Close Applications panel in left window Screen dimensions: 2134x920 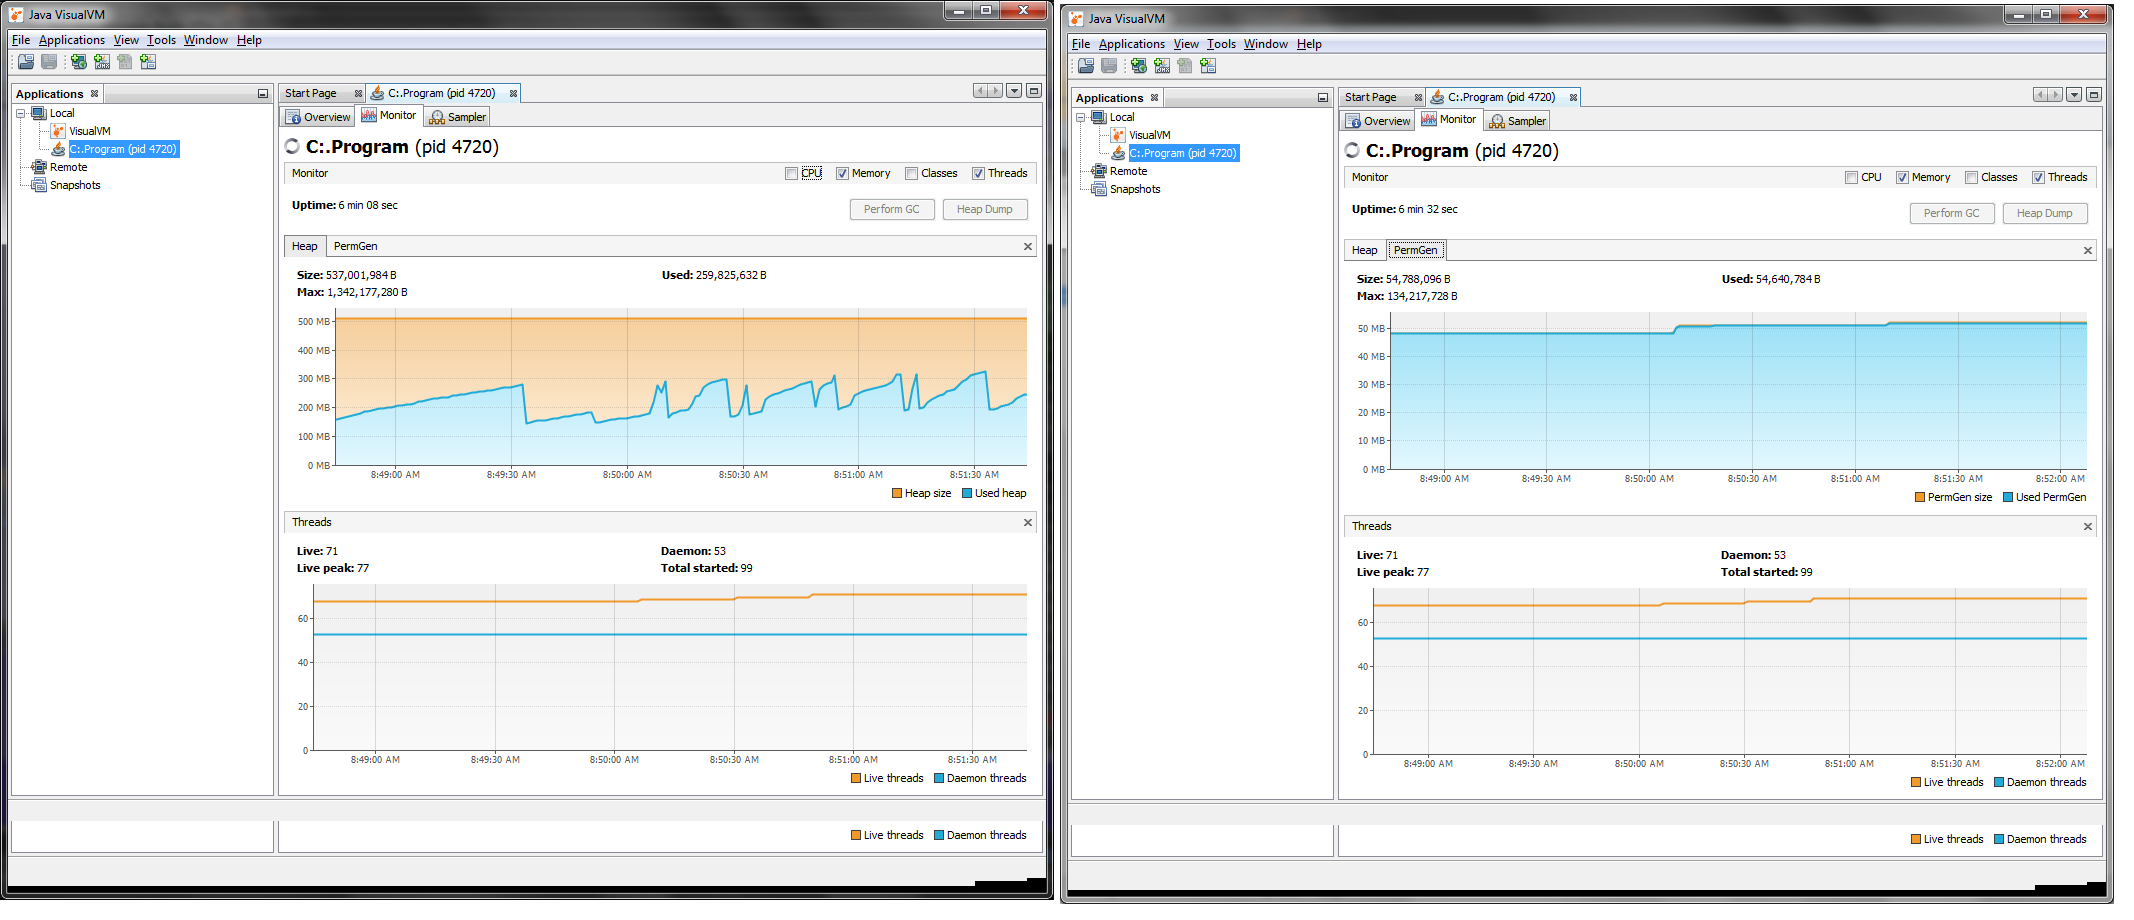coord(95,94)
